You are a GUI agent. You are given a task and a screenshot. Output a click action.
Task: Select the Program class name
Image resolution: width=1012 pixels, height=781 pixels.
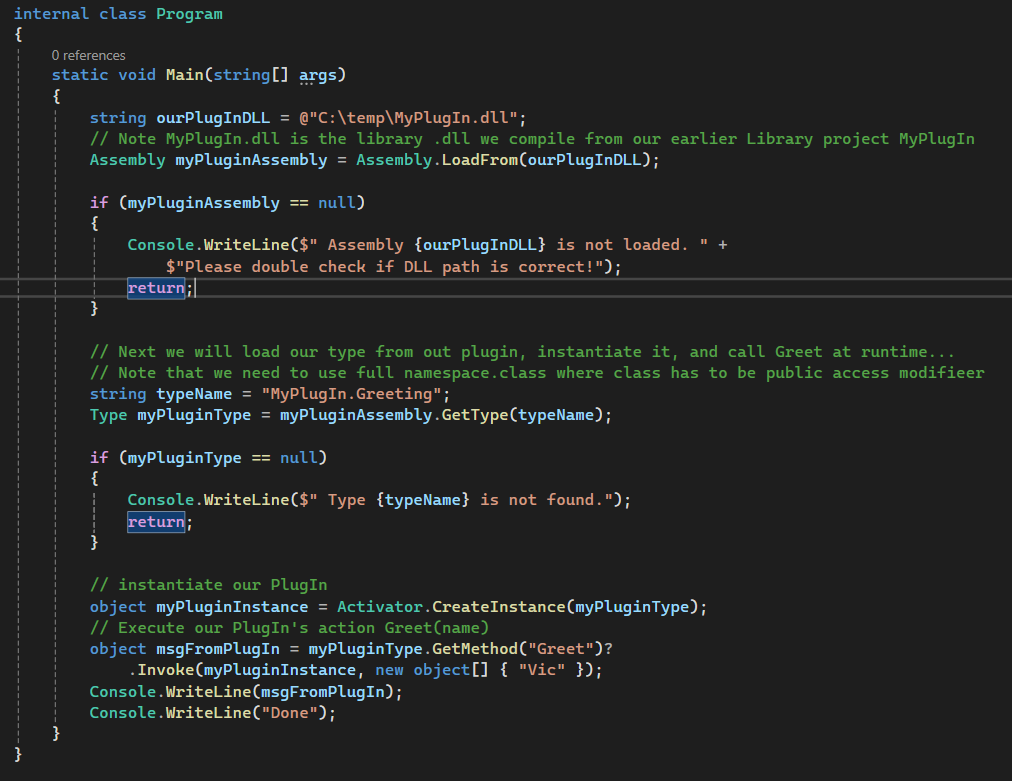[x=189, y=14]
